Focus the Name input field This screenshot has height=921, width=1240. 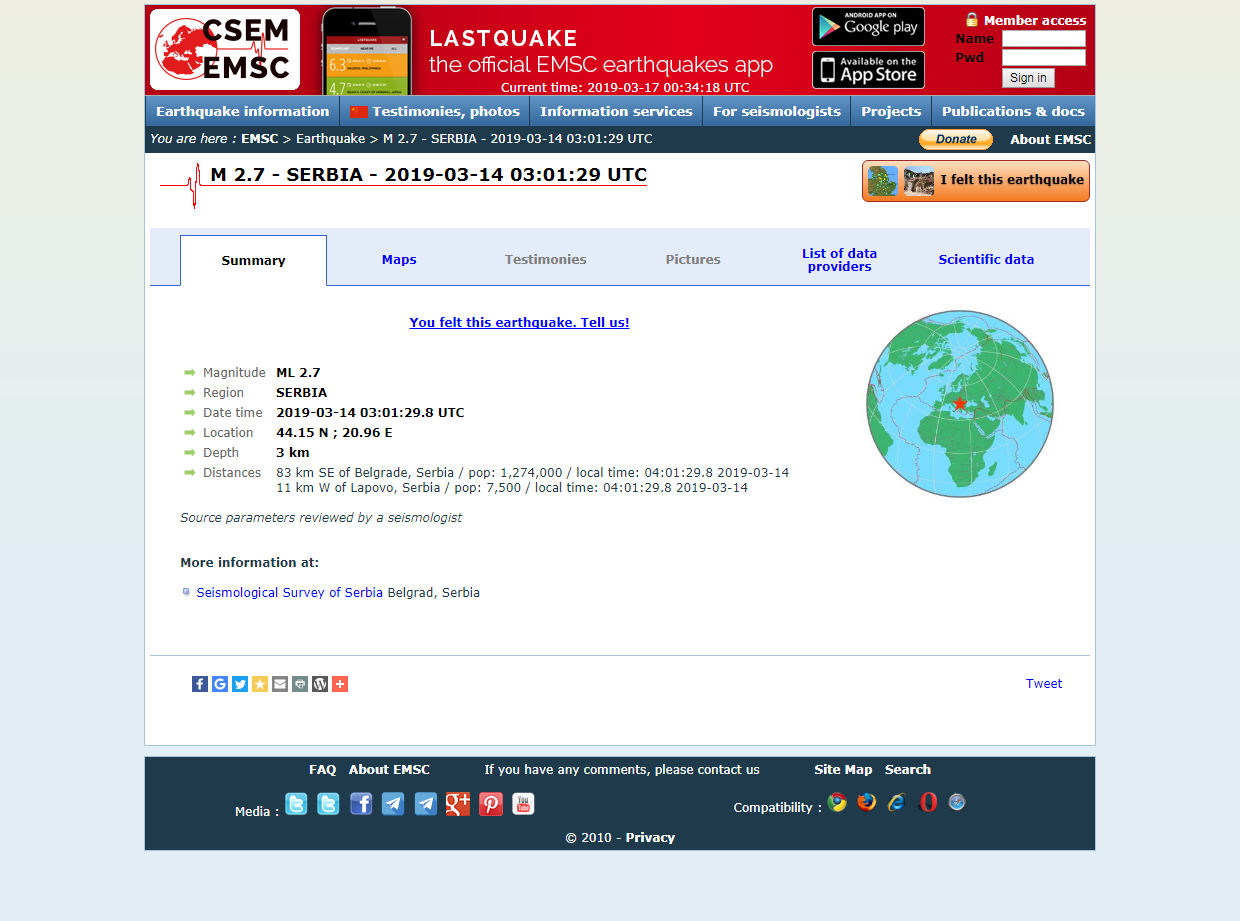[x=1044, y=39]
